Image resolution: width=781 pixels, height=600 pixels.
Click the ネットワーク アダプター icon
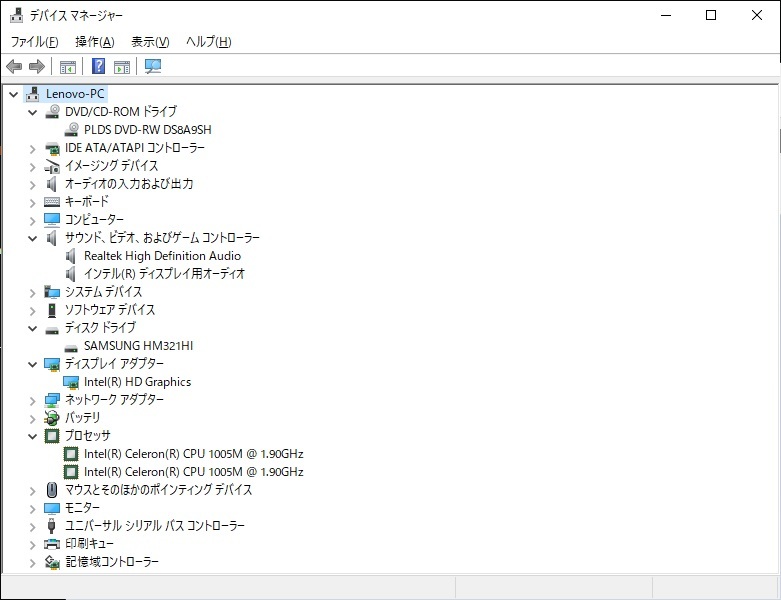click(52, 400)
